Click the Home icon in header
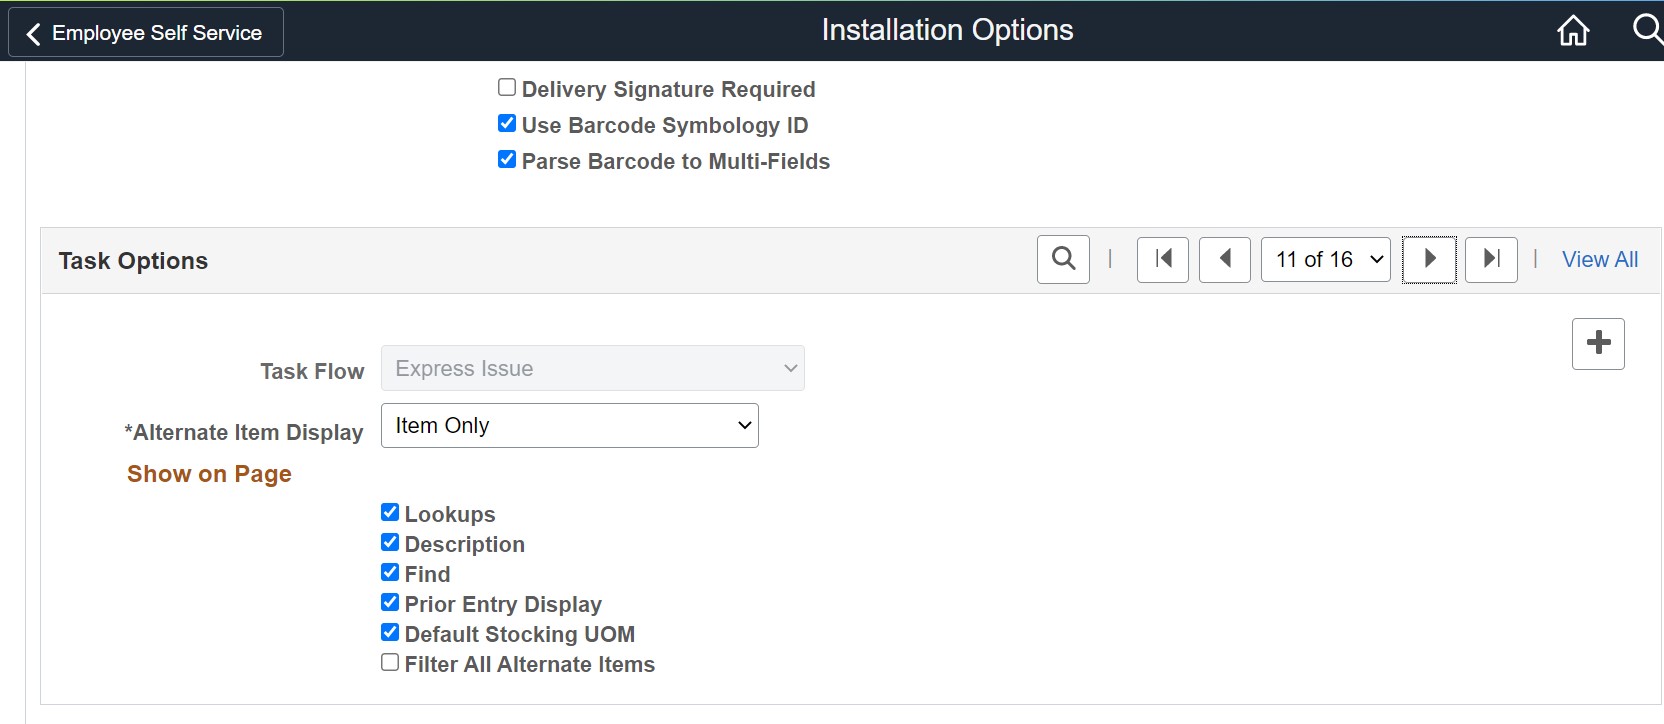This screenshot has height=724, width=1664. (x=1573, y=31)
